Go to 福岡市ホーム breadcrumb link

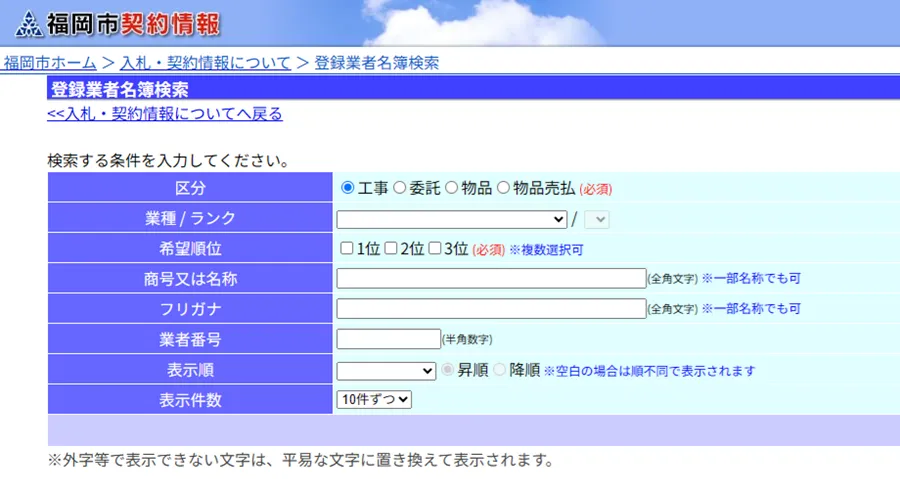[49, 63]
